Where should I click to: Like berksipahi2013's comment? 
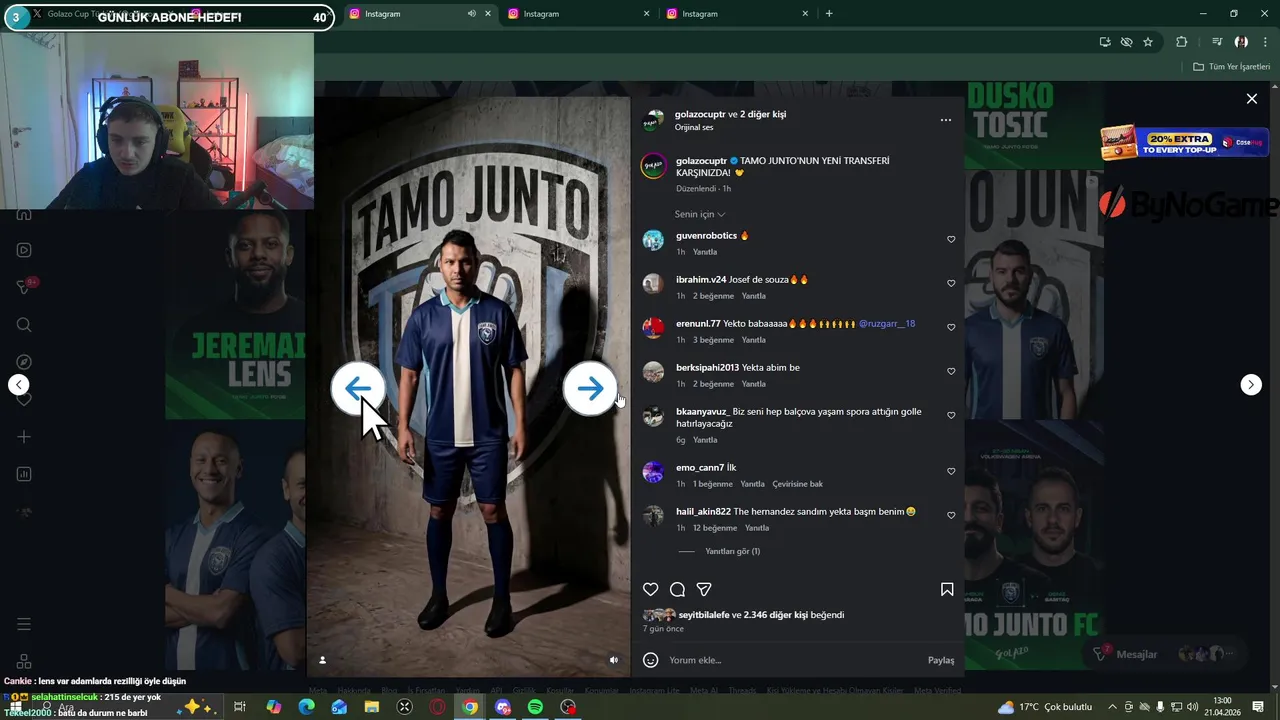click(x=951, y=371)
